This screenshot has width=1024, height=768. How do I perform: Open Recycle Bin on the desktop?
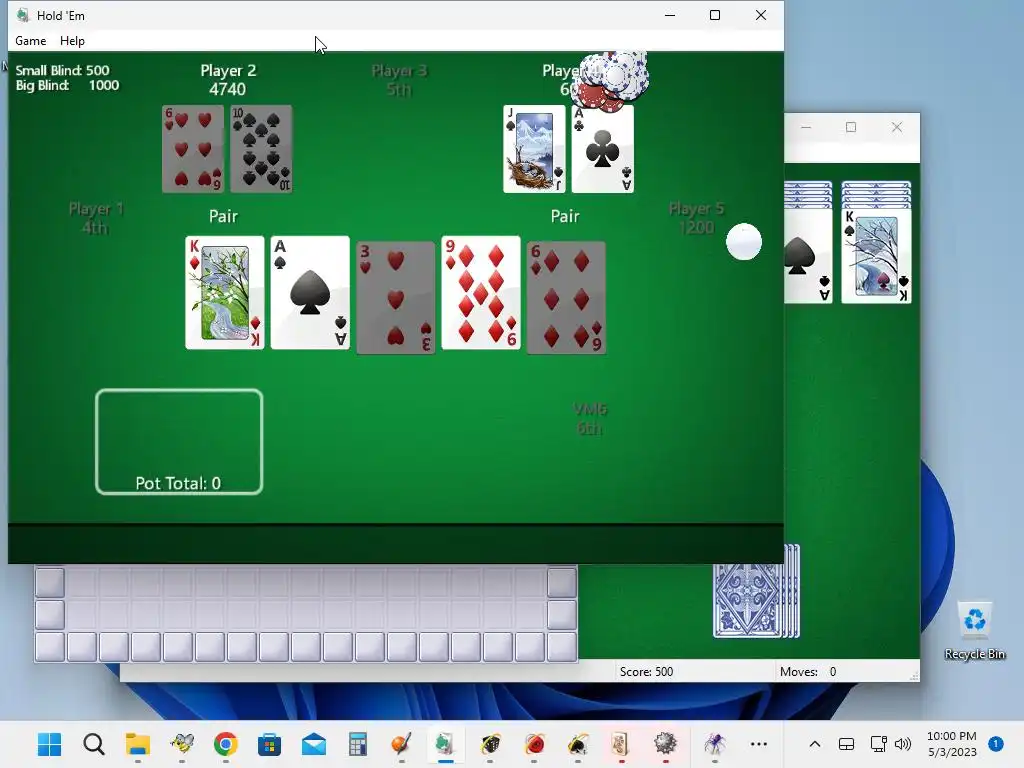coord(974,632)
